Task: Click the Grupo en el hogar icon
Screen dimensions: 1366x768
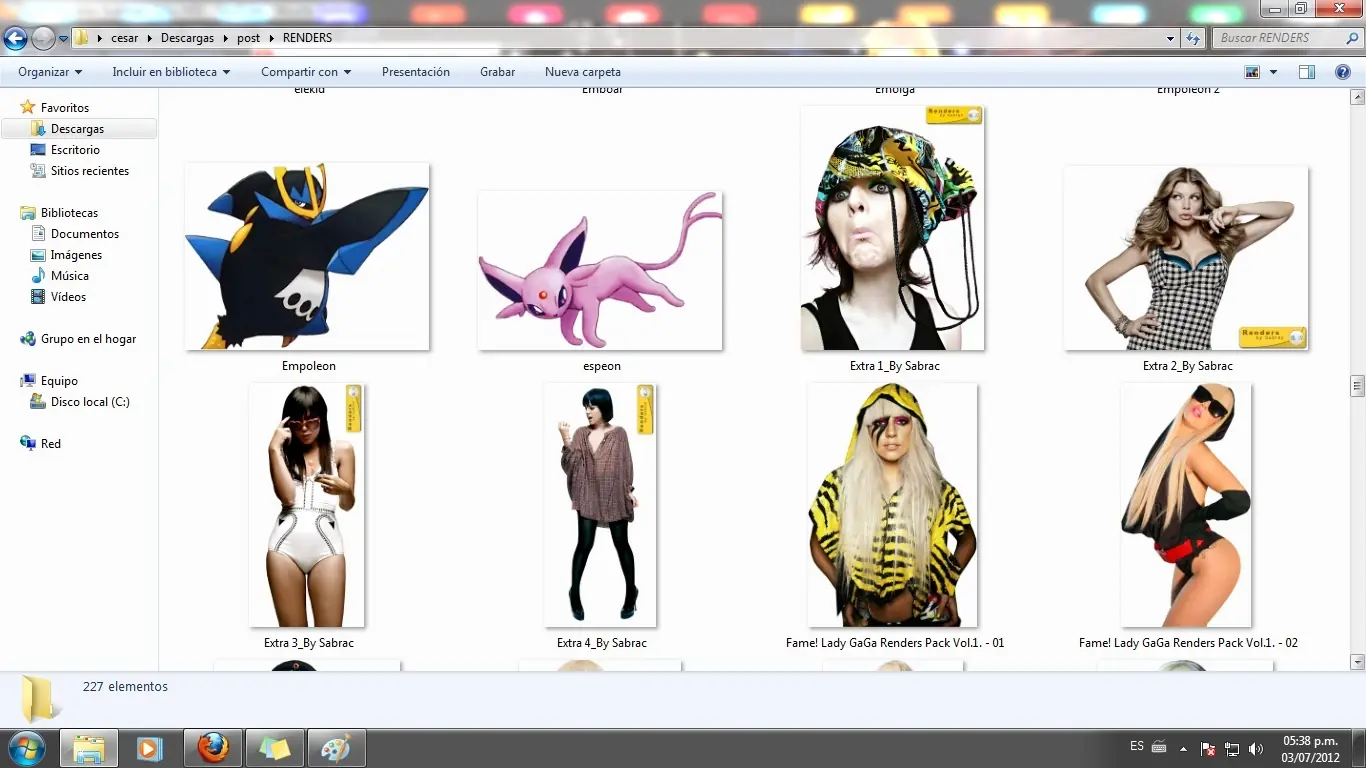Action: pos(28,339)
